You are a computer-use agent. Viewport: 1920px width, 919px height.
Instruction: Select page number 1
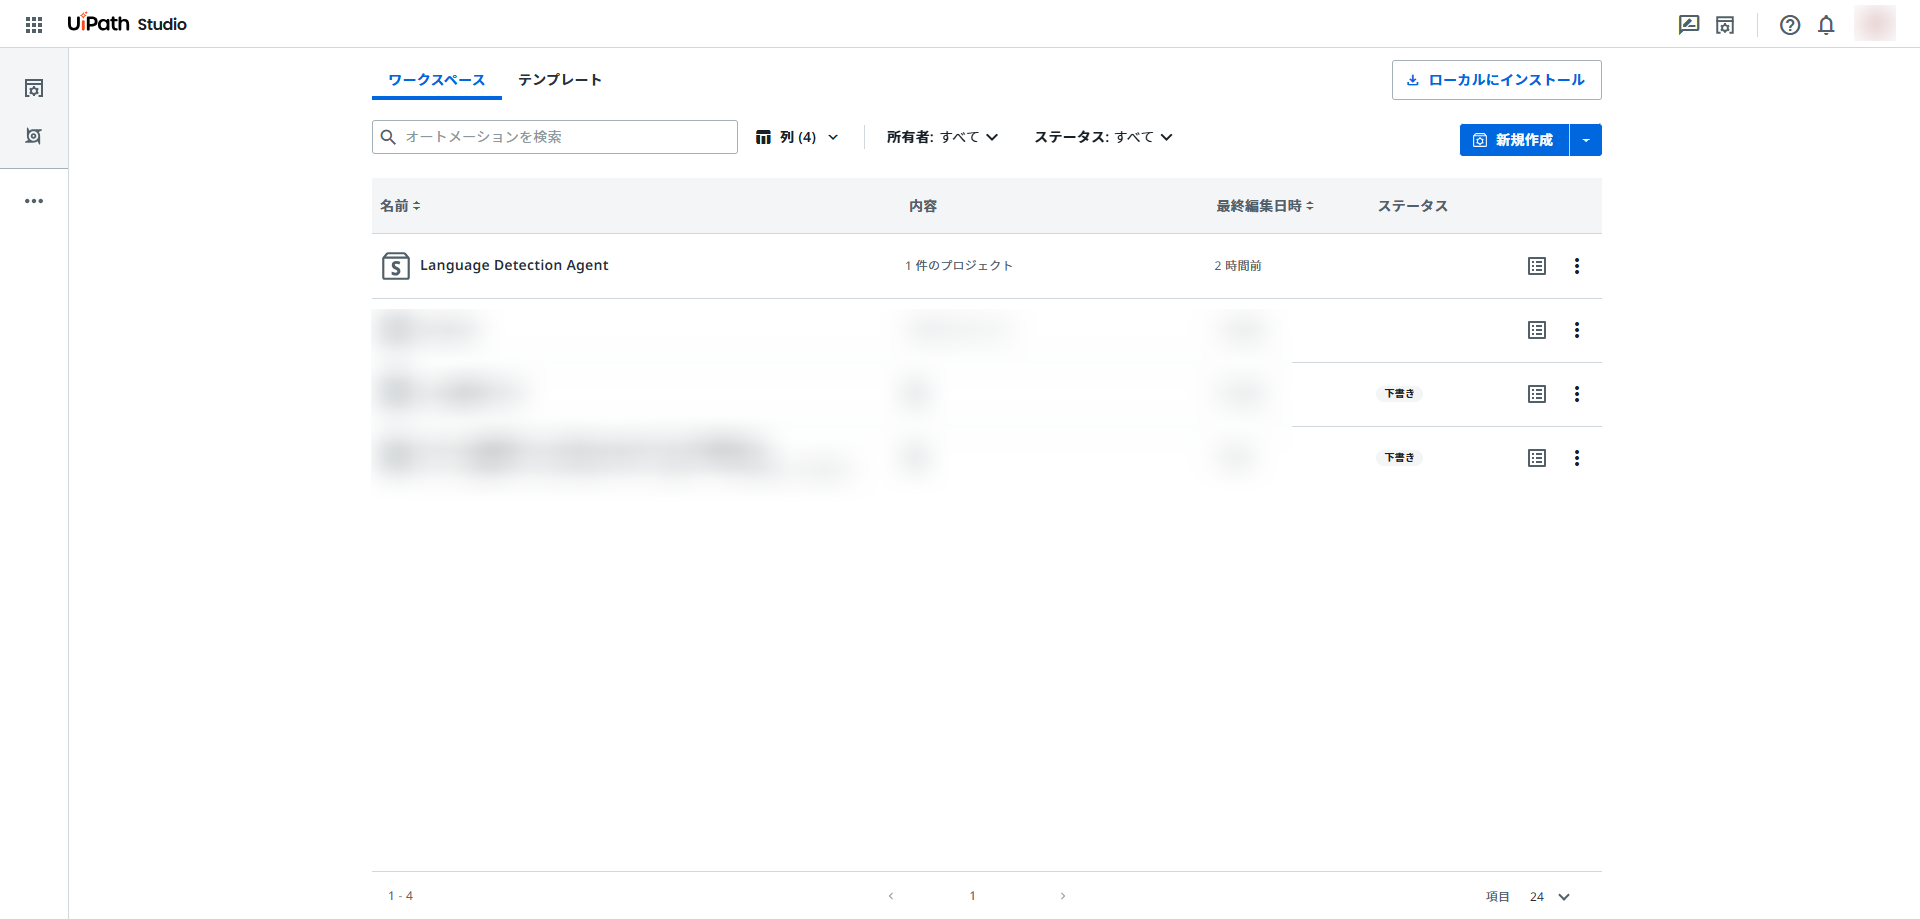[972, 896]
